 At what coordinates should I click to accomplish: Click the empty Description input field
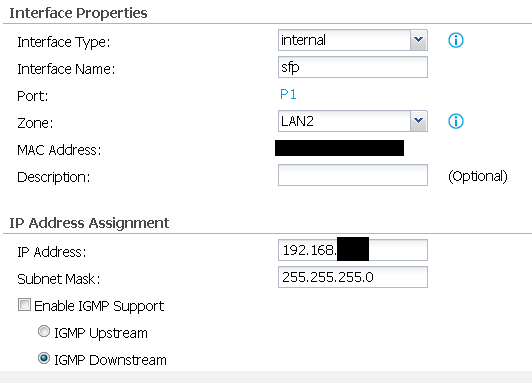(x=353, y=175)
